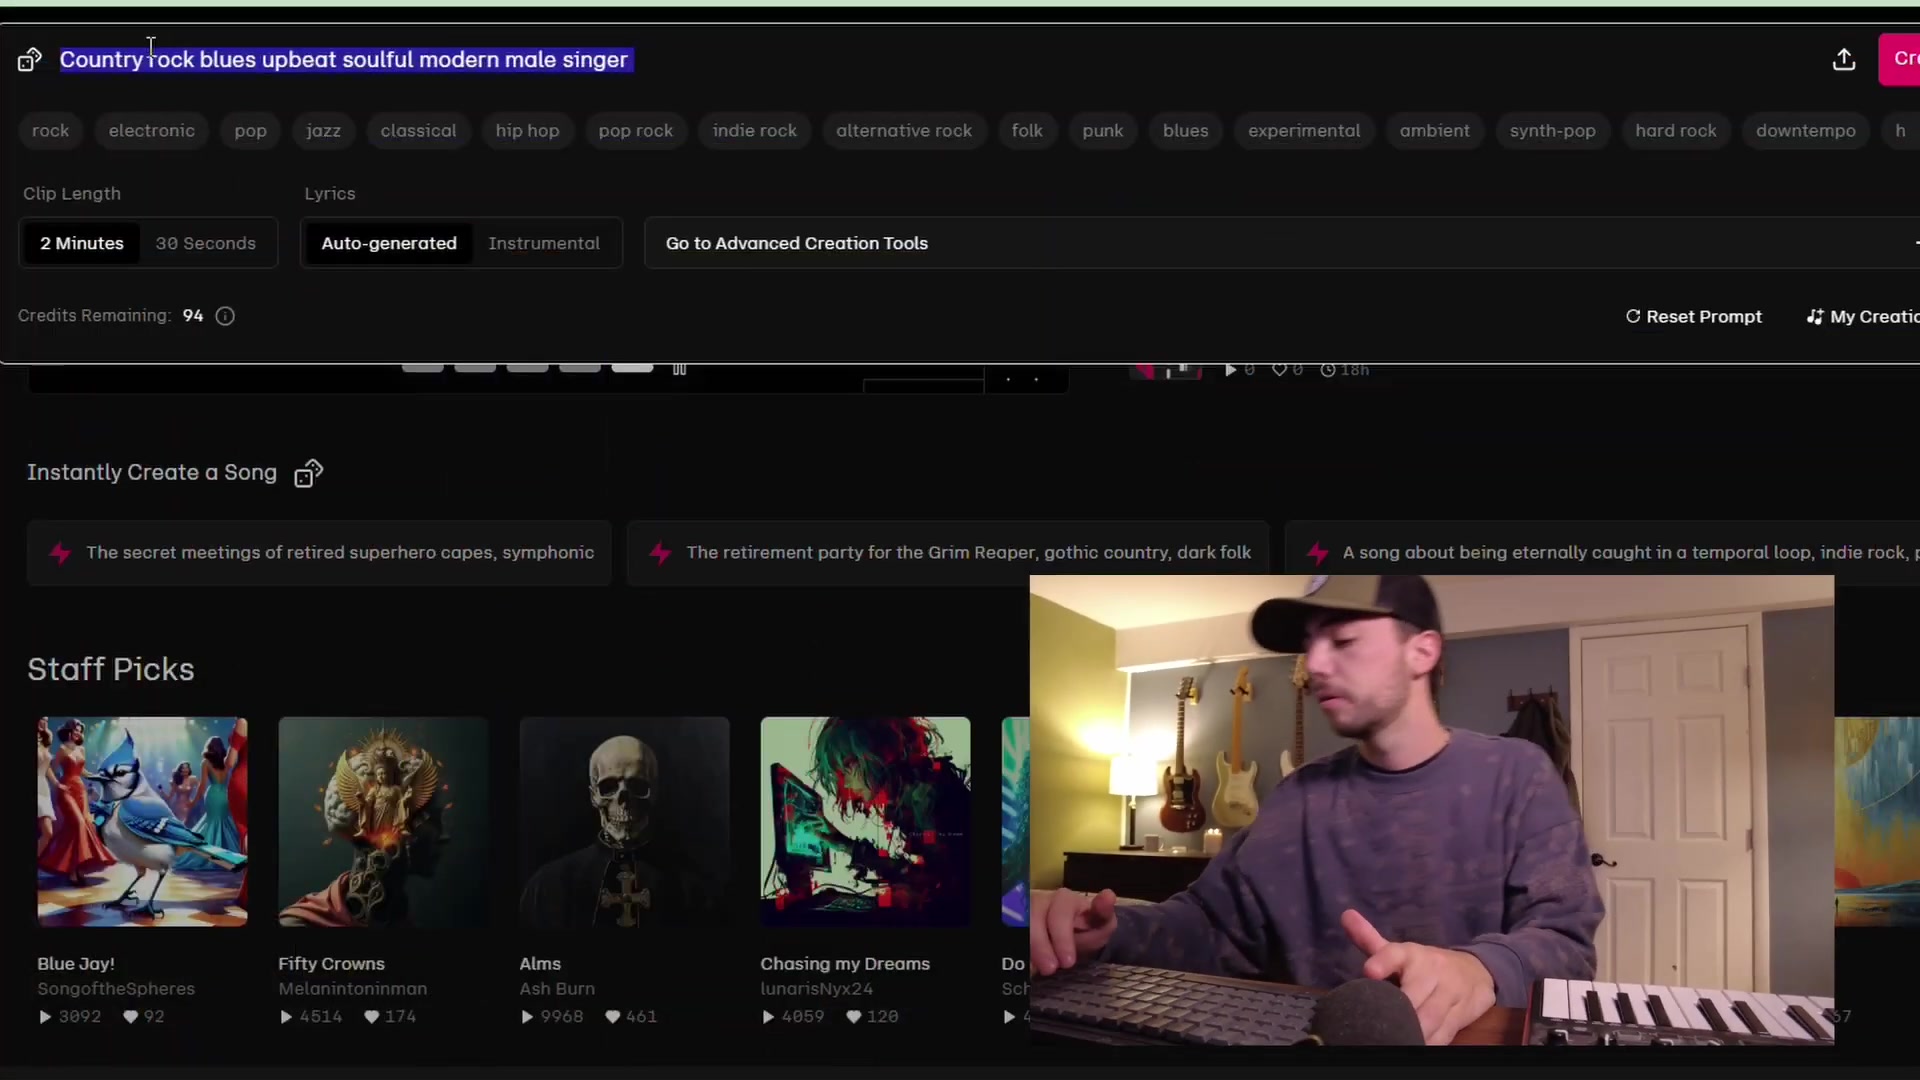Viewport: 1920px width, 1080px height.
Task: Add the folk genre tag
Action: [x=1027, y=131]
